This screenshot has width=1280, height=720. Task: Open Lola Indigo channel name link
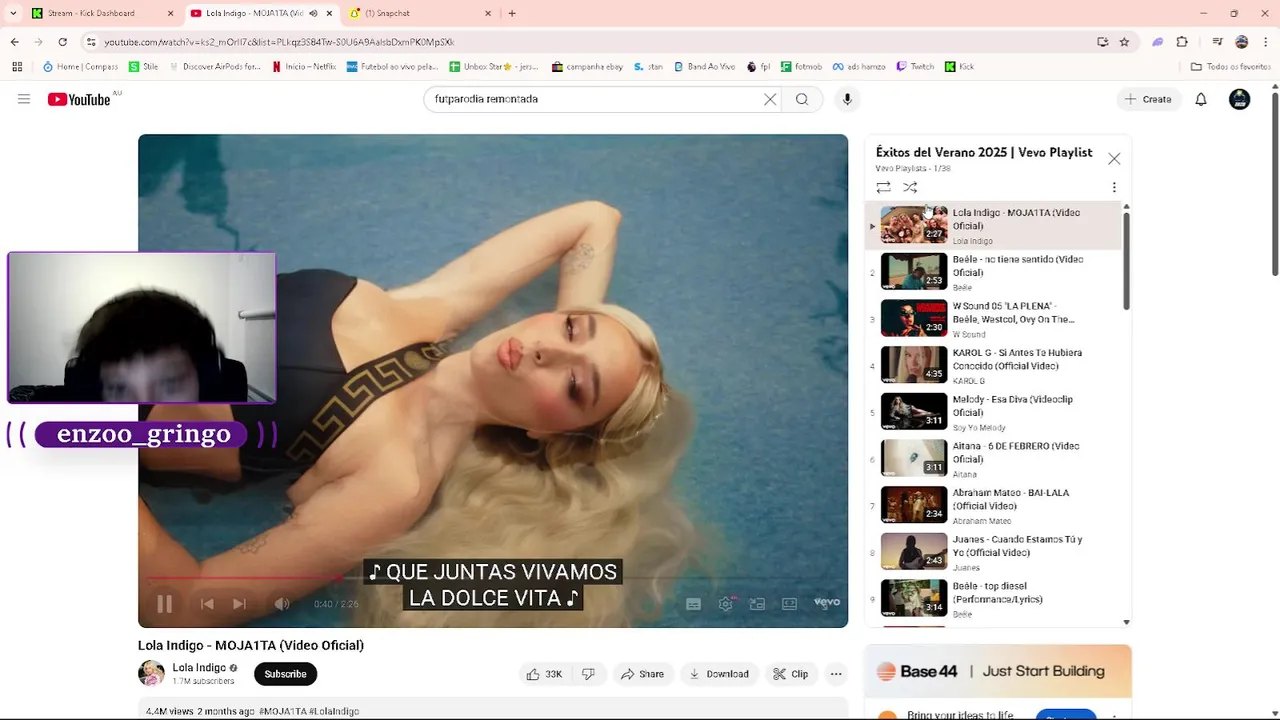click(x=199, y=667)
